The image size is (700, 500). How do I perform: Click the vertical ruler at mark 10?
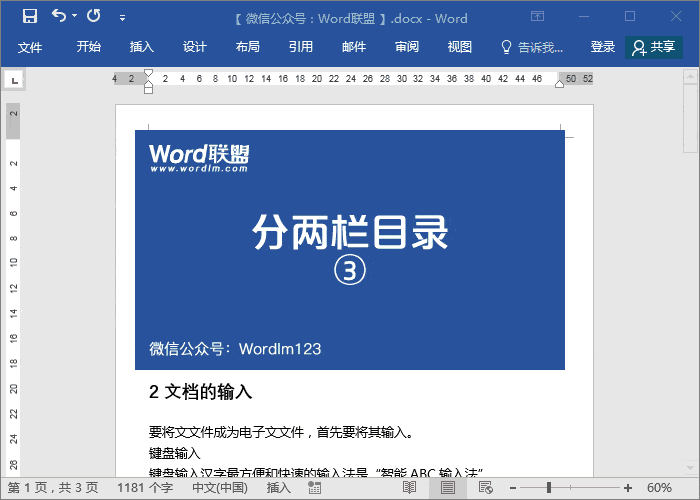coord(14,262)
